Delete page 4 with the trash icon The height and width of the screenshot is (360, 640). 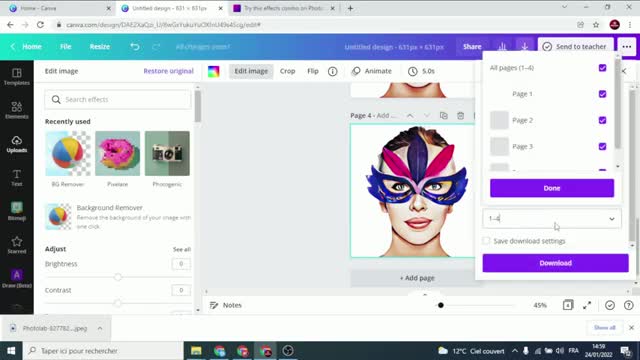pyautogui.click(x=460, y=116)
